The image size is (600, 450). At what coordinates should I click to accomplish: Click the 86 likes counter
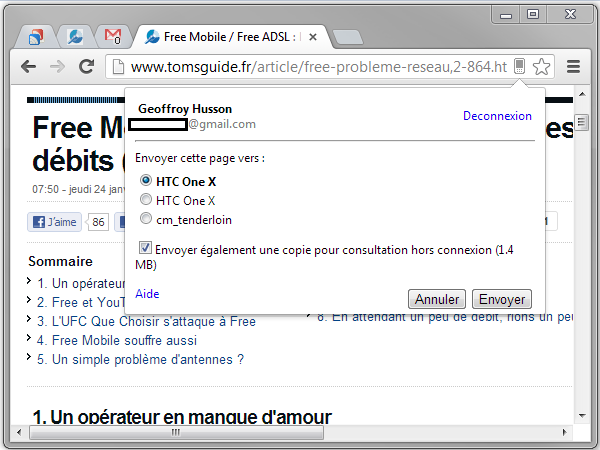[x=98, y=222]
